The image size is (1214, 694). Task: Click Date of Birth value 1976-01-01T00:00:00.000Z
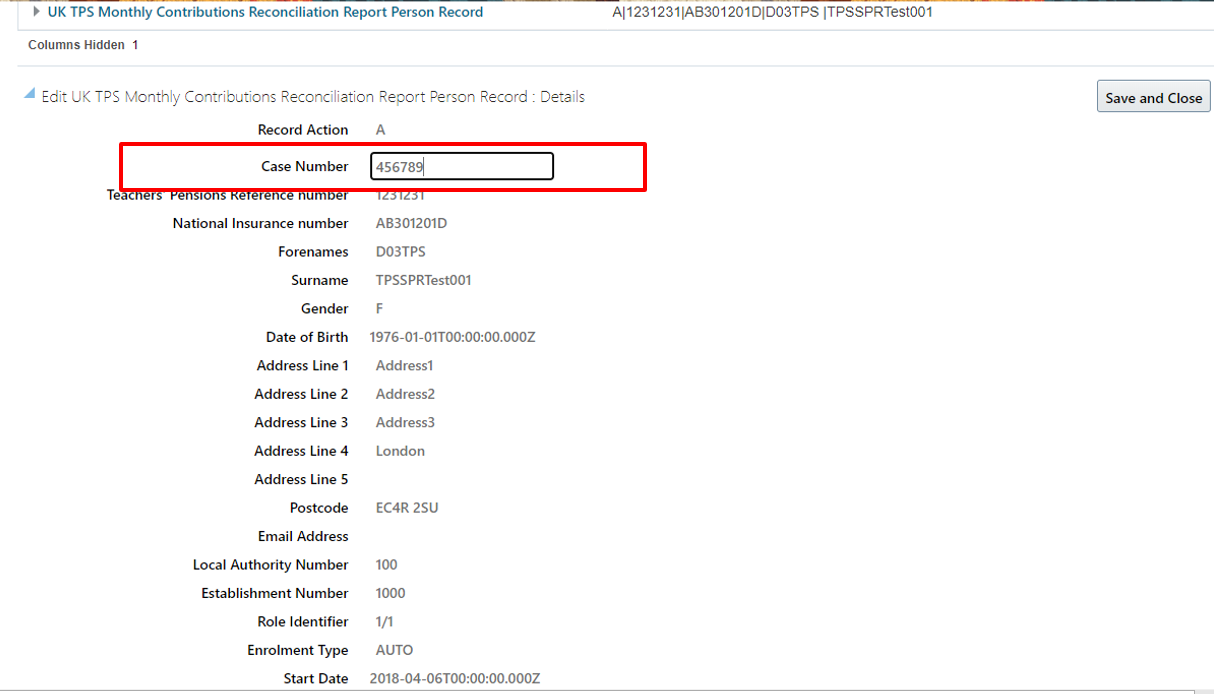tap(452, 337)
